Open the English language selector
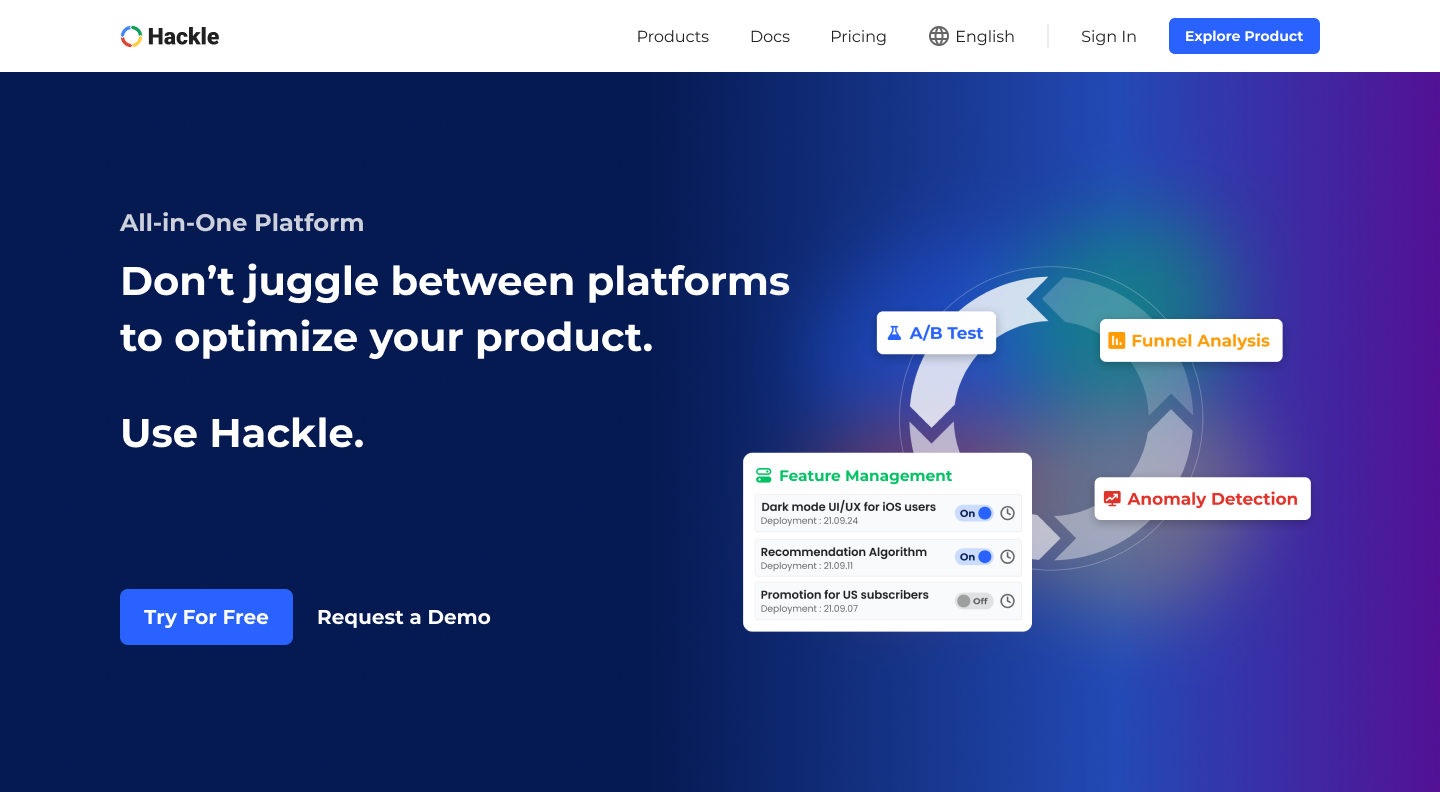The width and height of the screenshot is (1440, 792). (x=972, y=37)
